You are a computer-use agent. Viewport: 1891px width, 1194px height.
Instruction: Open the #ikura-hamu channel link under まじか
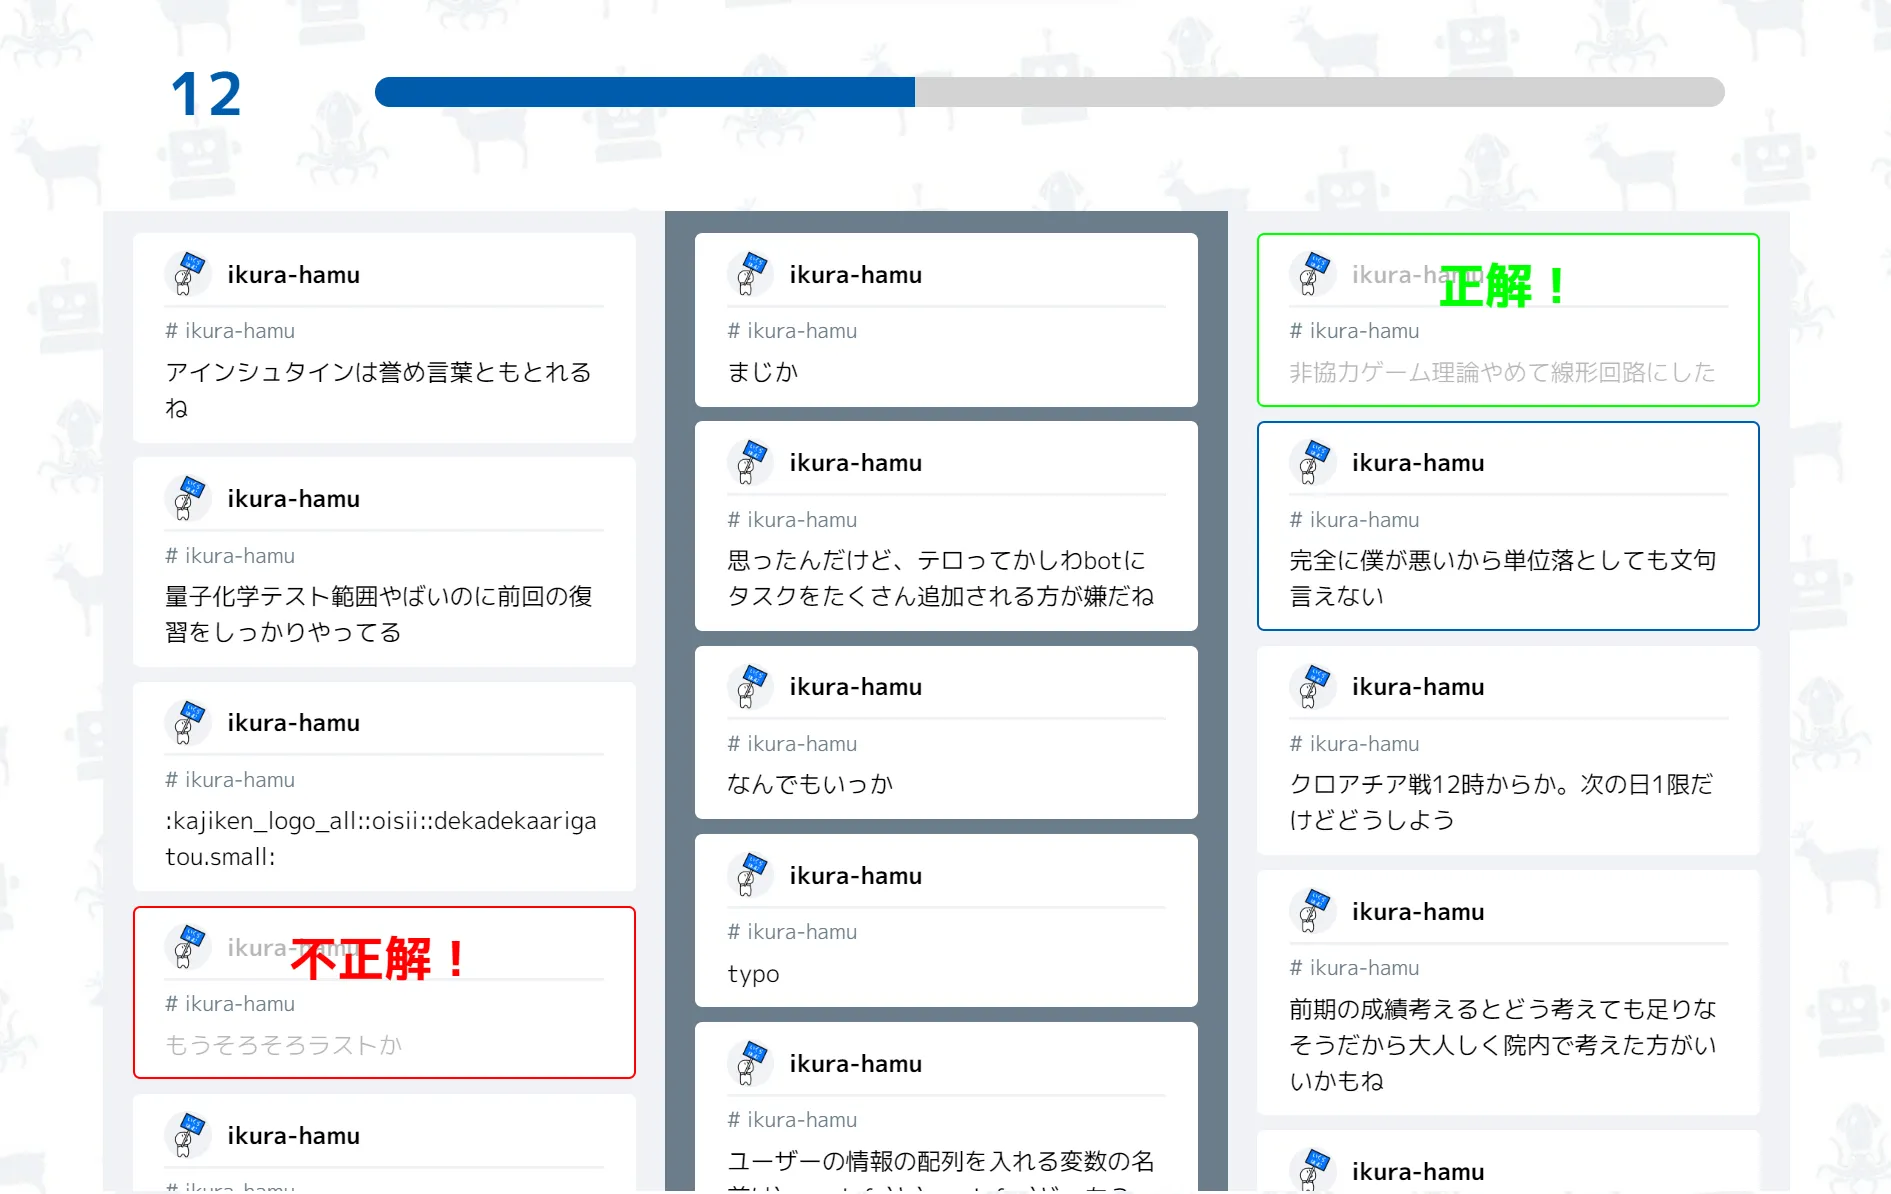tap(793, 330)
